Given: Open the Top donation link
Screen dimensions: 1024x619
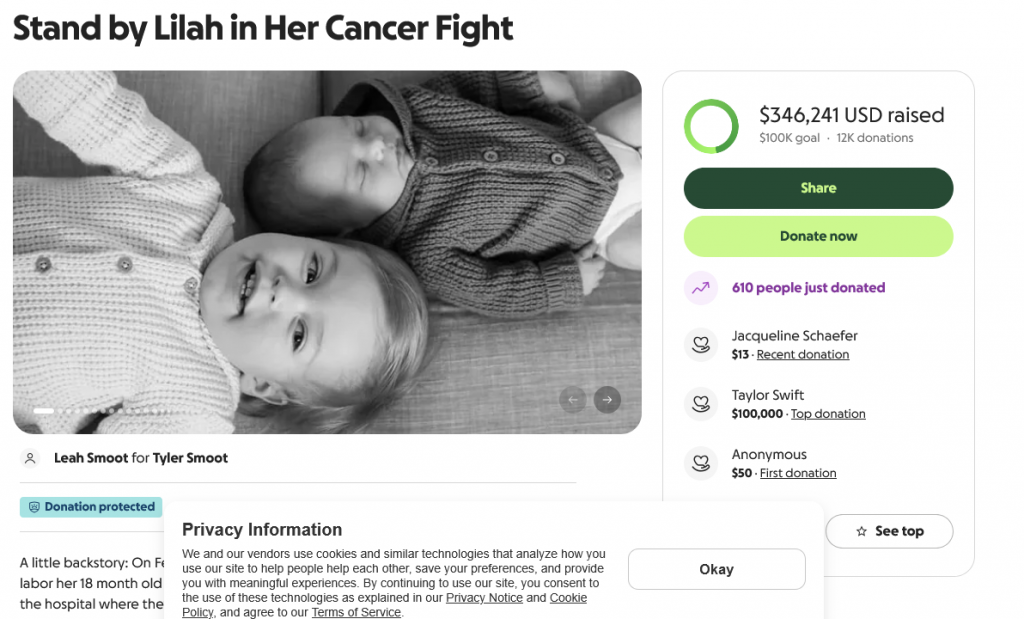Looking at the screenshot, I should click(828, 414).
